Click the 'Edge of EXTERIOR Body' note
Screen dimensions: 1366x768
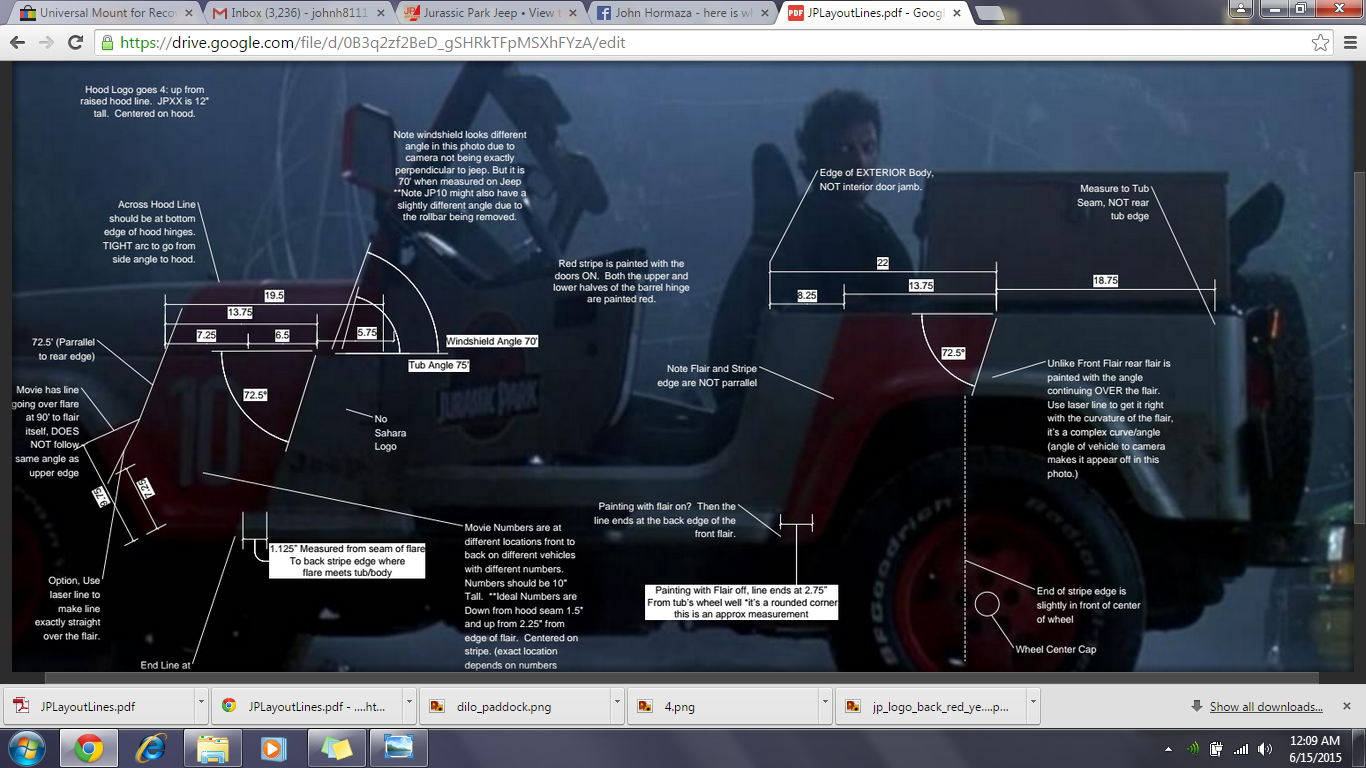tap(876, 180)
